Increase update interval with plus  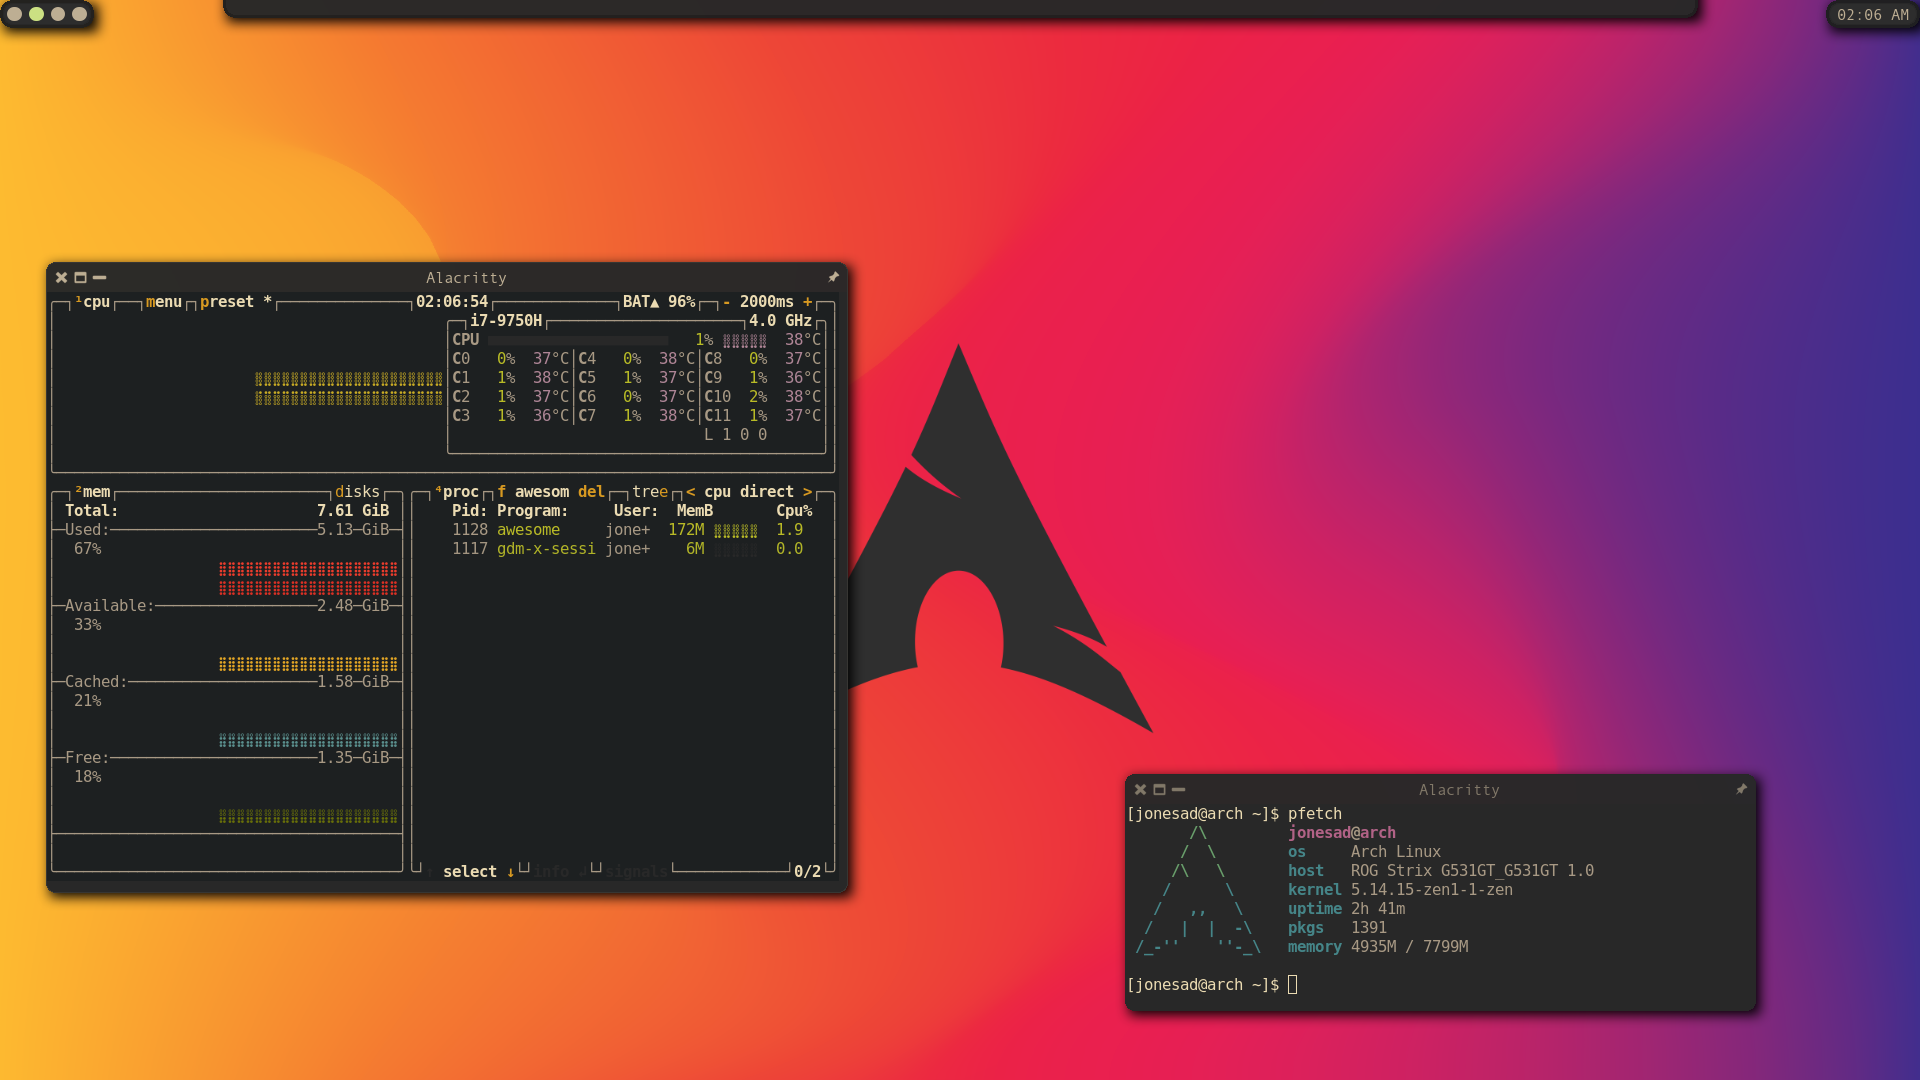[807, 302]
